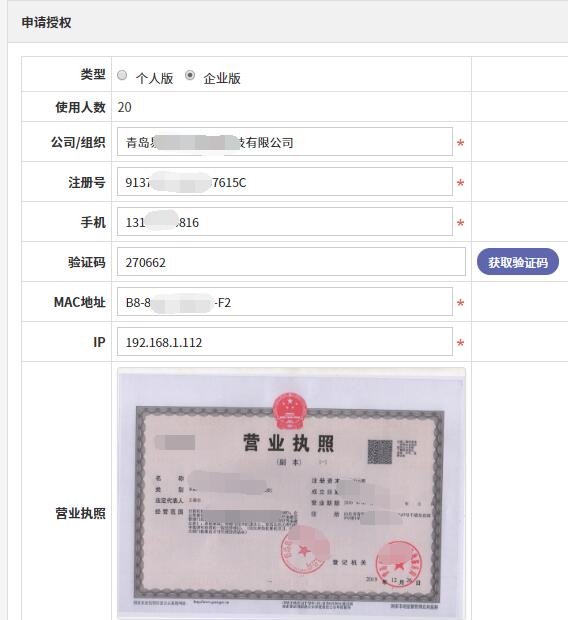568x620 pixels.
Task: Click the round red stamp beside the date
Action: [399, 564]
